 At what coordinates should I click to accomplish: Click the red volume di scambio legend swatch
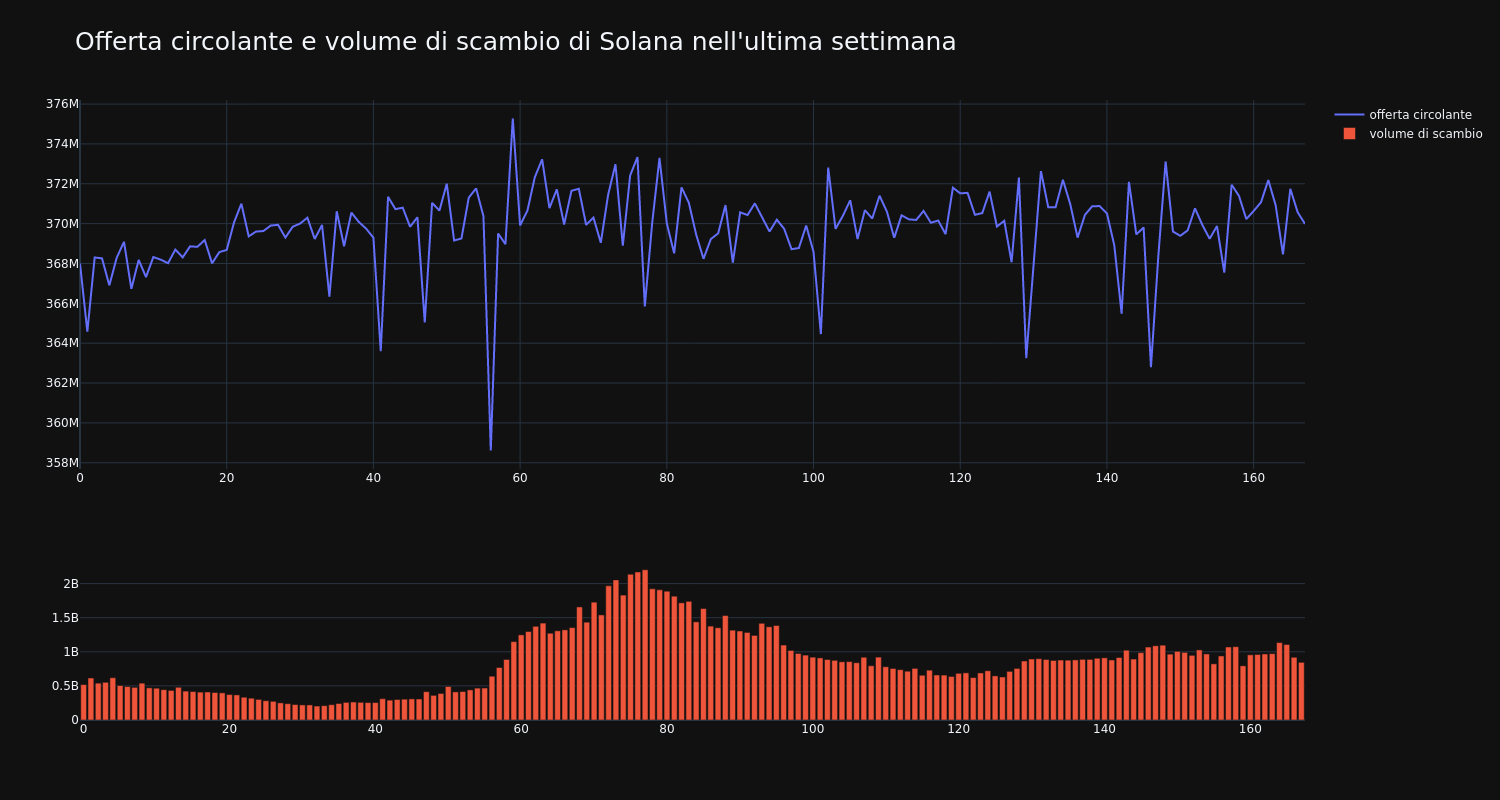(x=1349, y=134)
